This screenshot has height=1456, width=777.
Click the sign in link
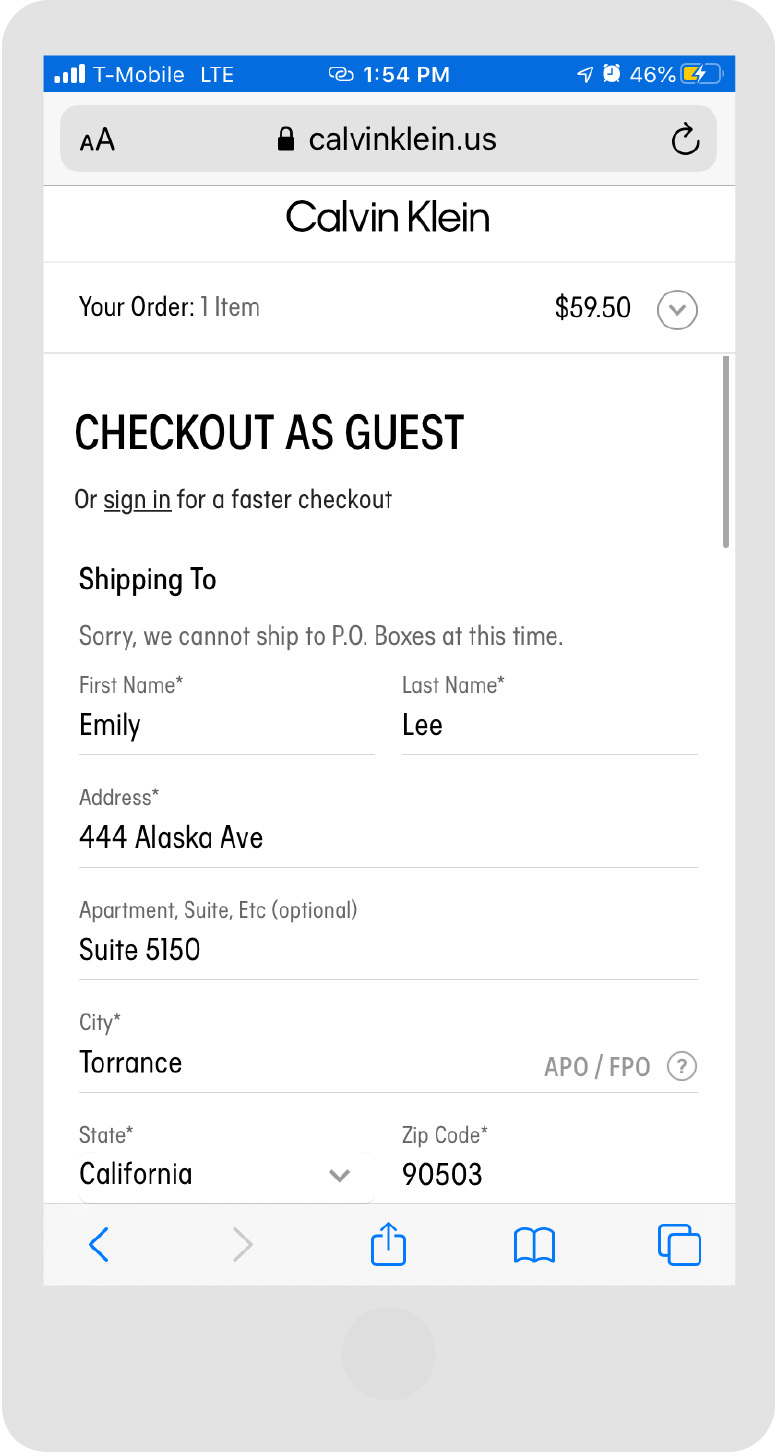click(137, 499)
